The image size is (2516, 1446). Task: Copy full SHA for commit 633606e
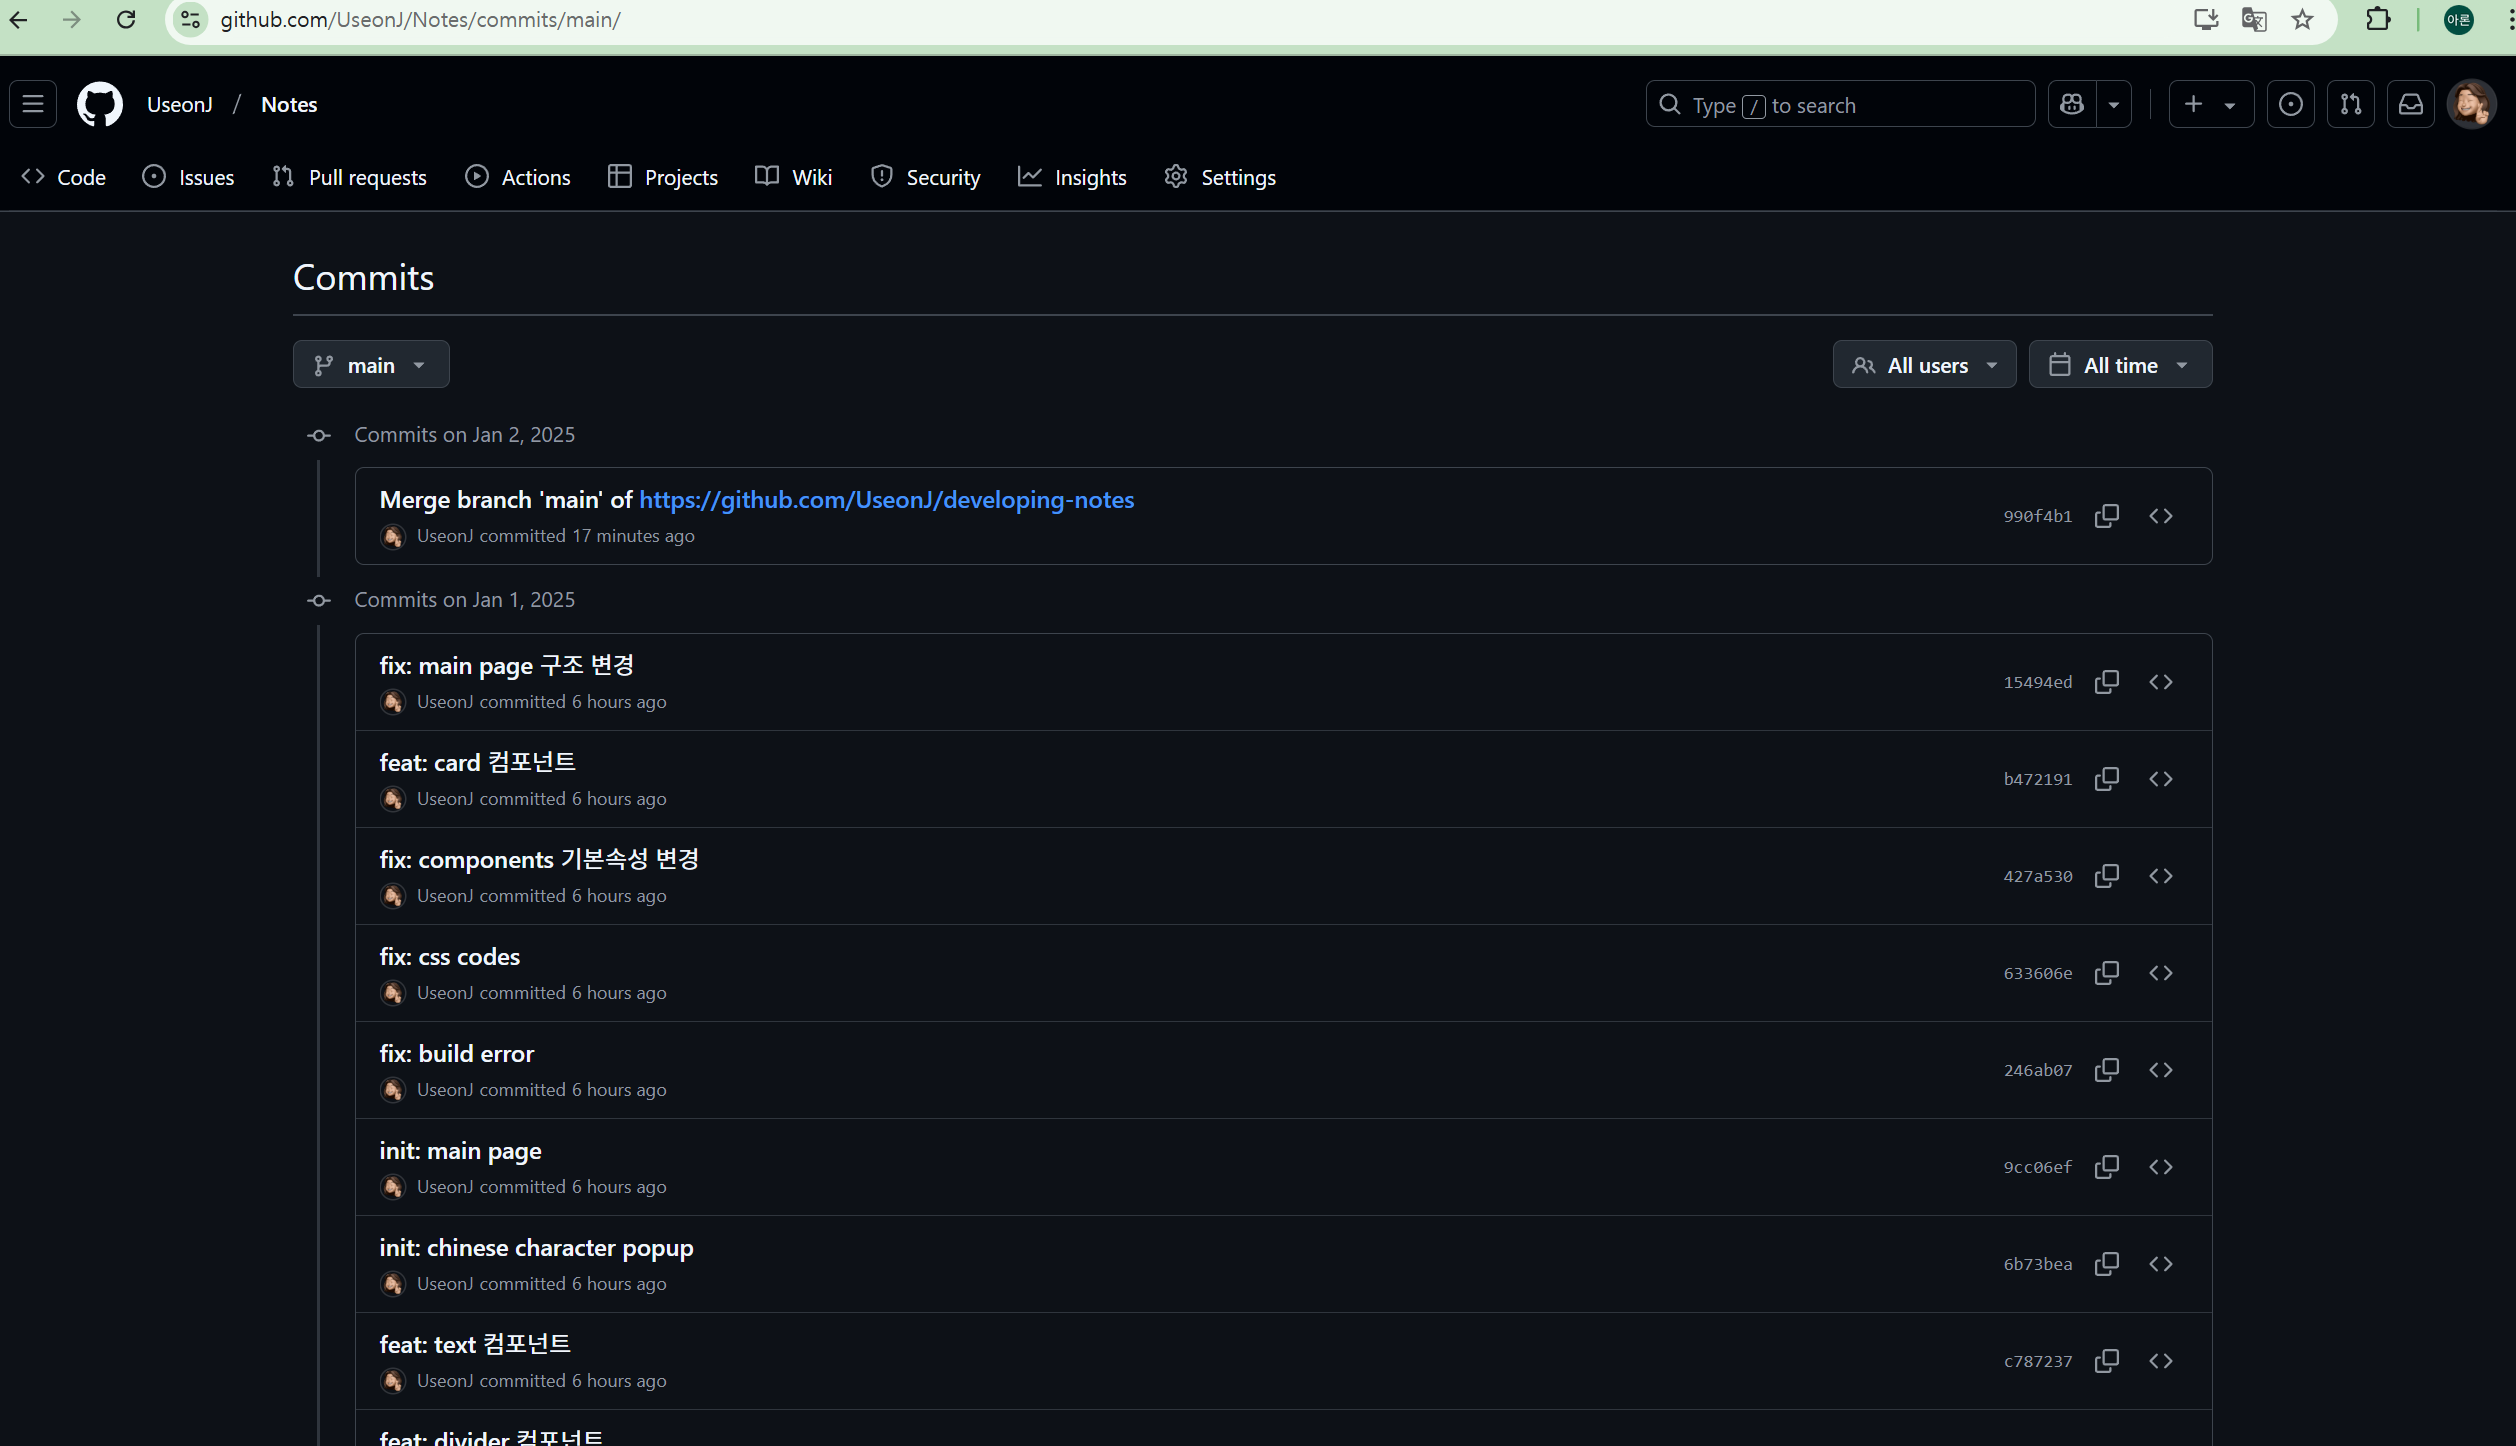tap(2106, 973)
